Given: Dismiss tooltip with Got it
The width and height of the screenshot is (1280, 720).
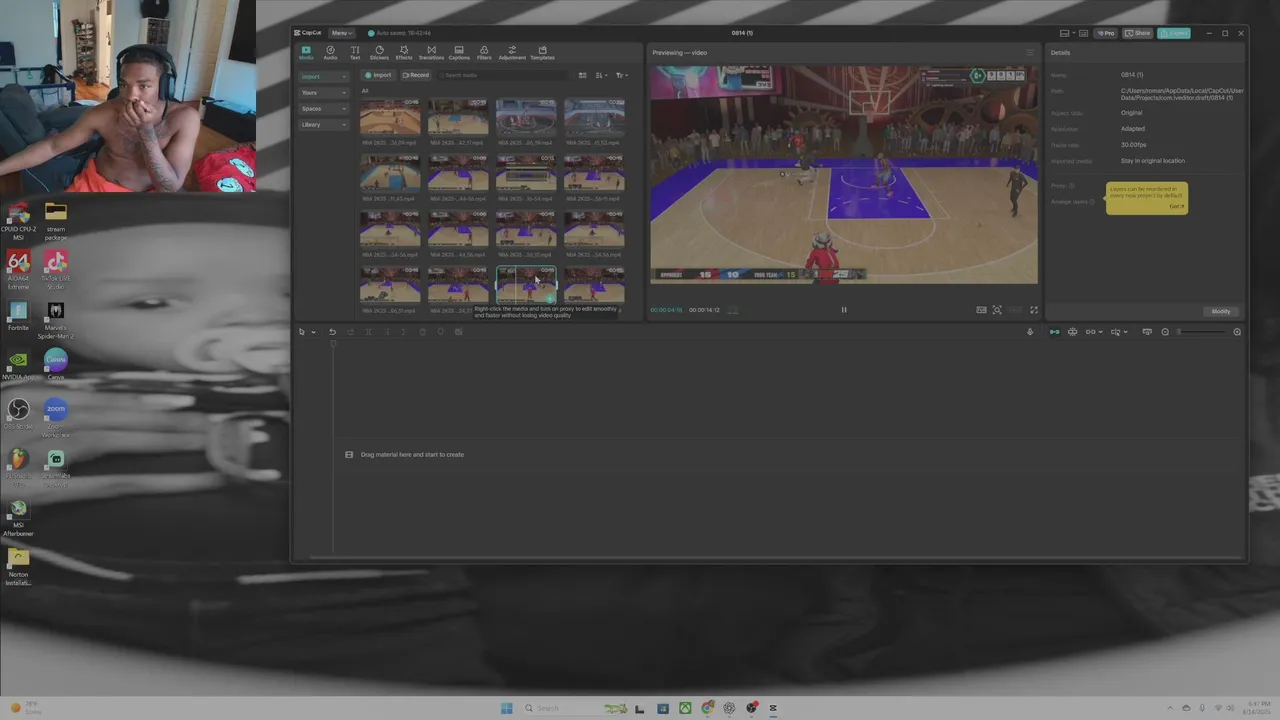Looking at the screenshot, I should click(x=1176, y=206).
